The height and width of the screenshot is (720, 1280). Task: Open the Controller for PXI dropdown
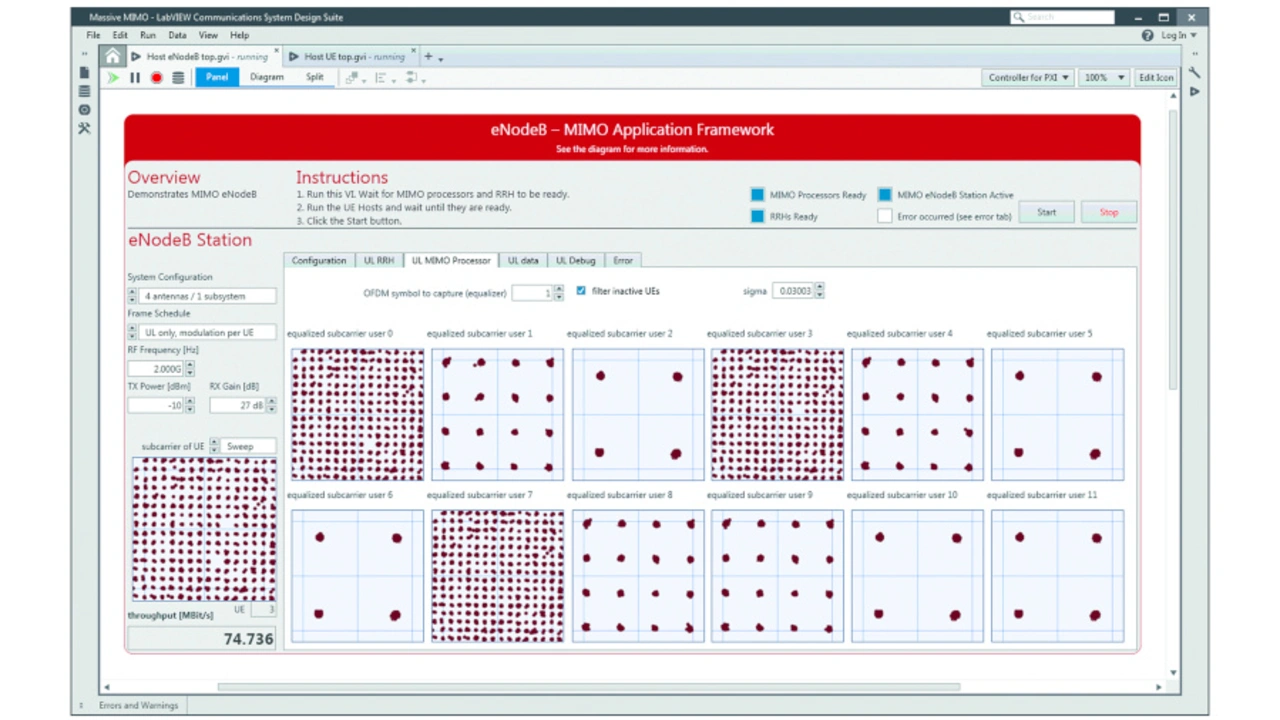[x=1028, y=77]
